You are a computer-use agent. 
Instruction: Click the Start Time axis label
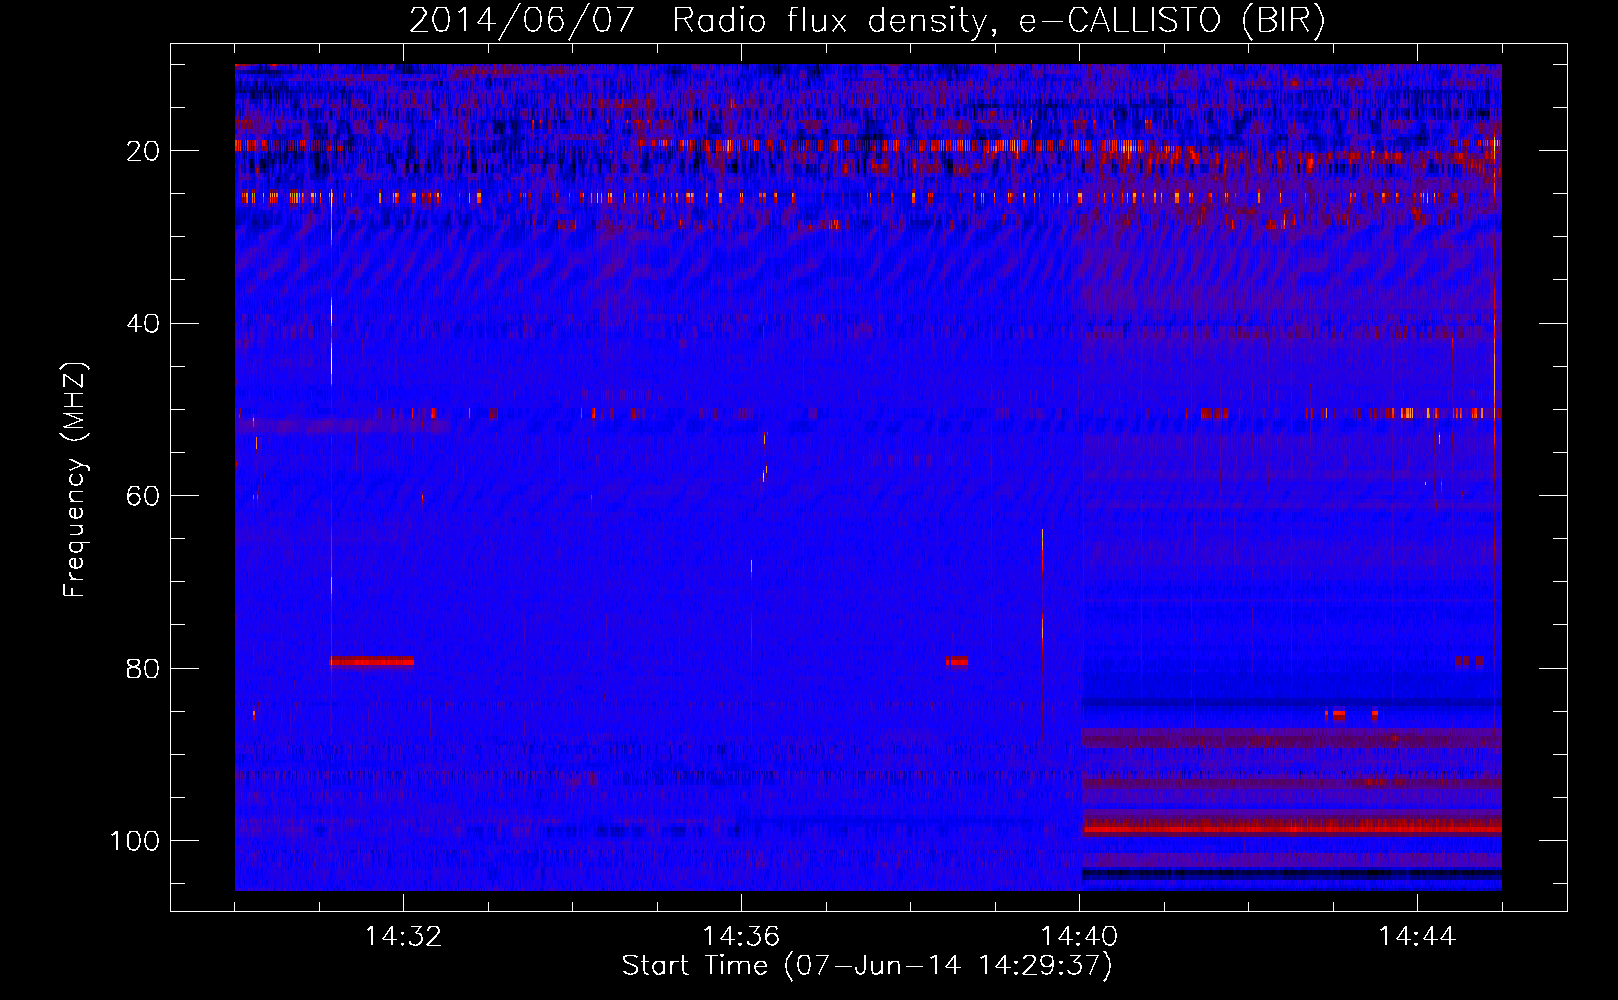point(867,966)
